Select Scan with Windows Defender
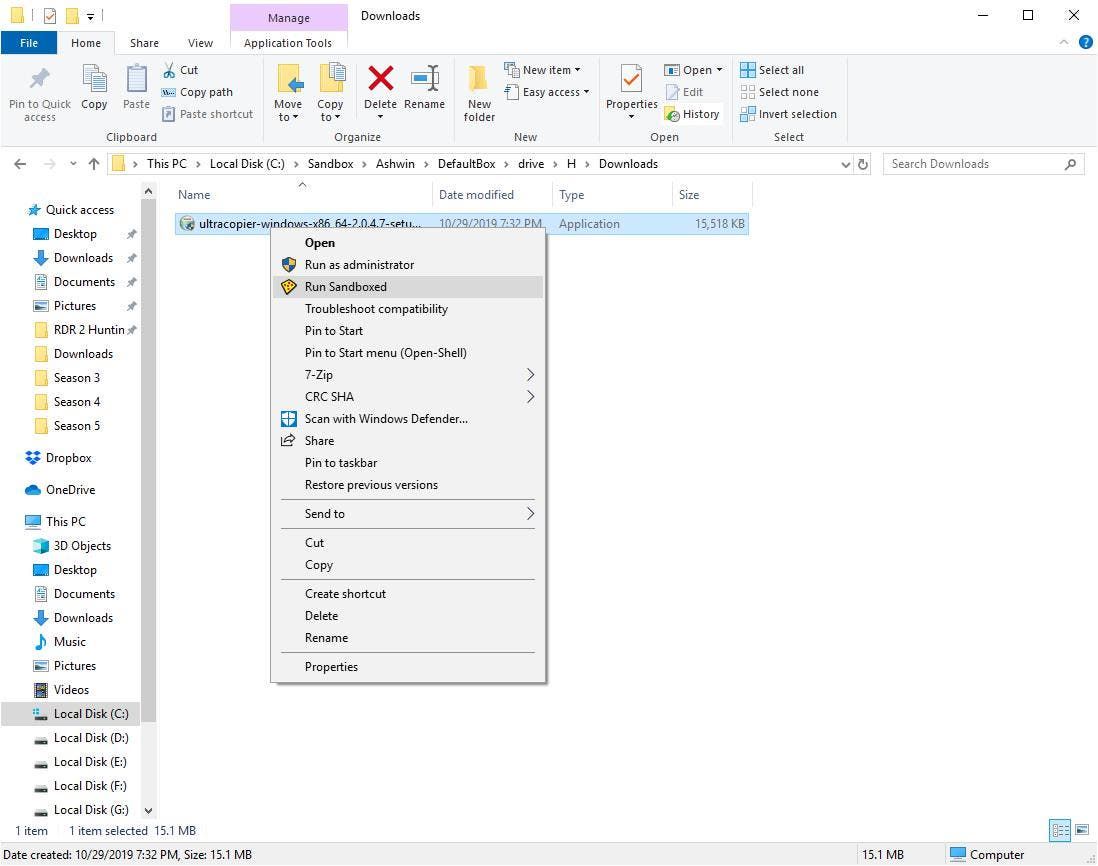This screenshot has height=866, width=1098. pos(408,419)
